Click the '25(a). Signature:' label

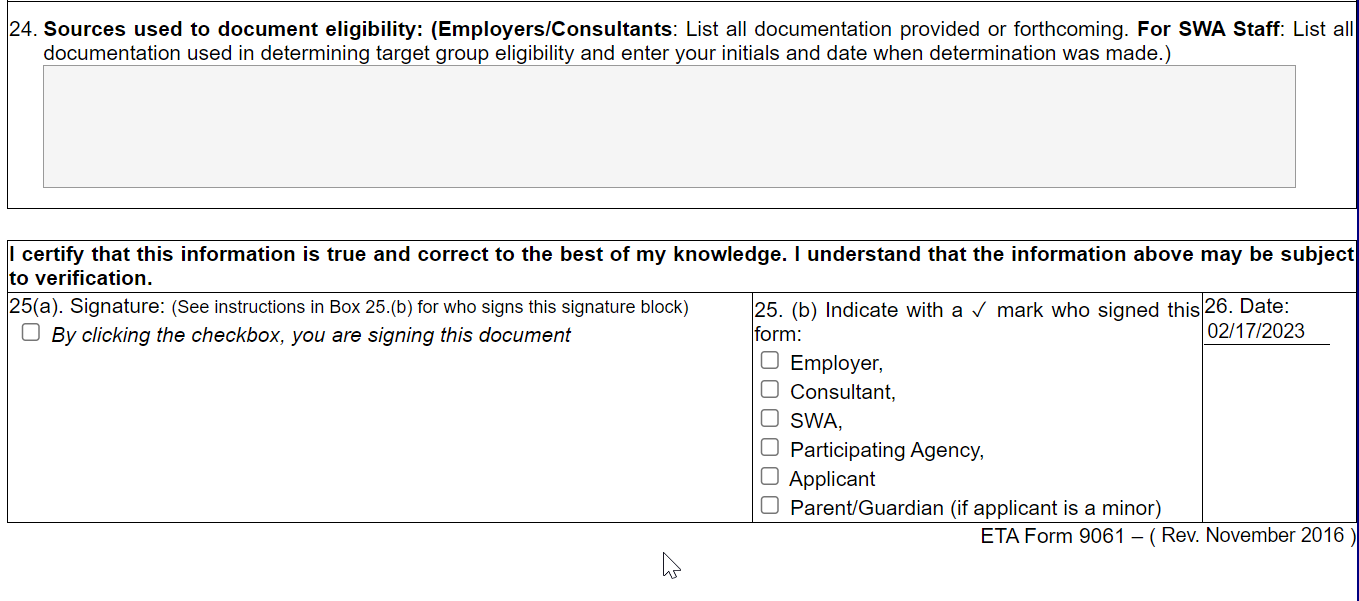[87, 307]
